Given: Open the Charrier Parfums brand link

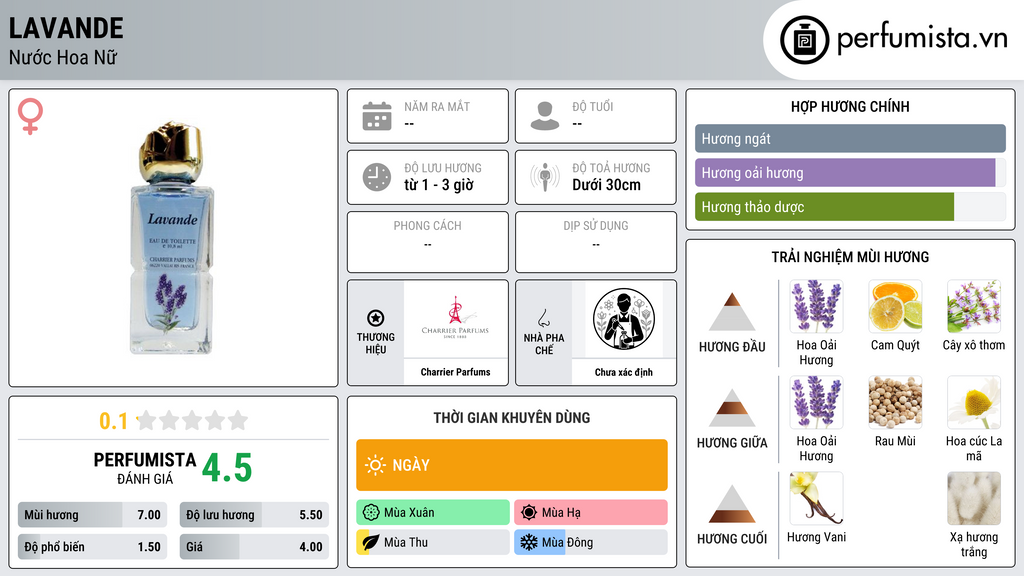Looking at the screenshot, I should tap(455, 372).
